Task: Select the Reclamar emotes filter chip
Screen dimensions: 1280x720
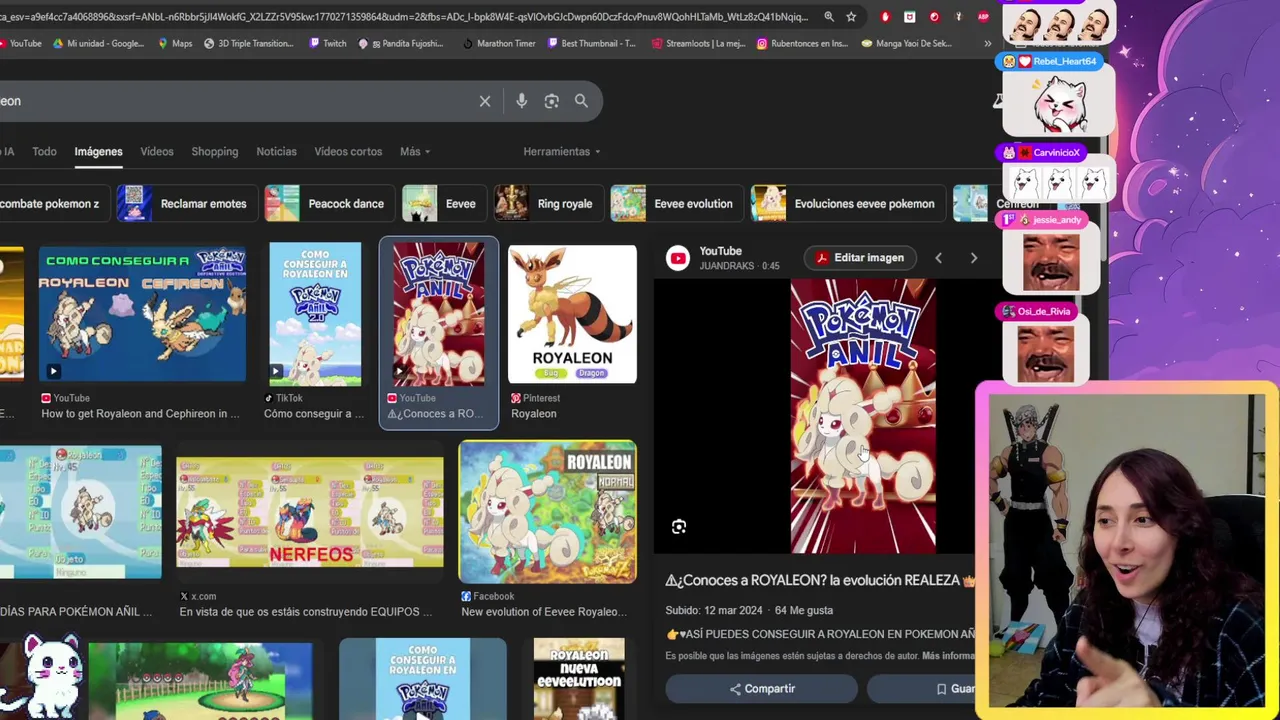Action: [x=186, y=204]
